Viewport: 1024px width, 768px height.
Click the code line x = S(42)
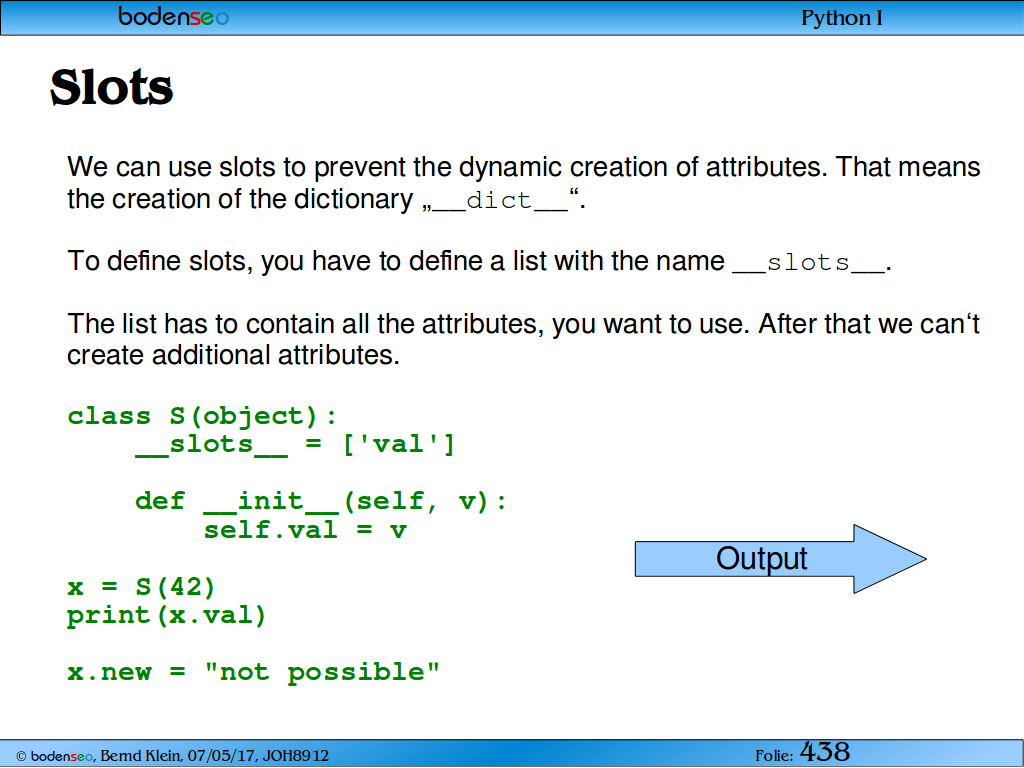click(141, 586)
